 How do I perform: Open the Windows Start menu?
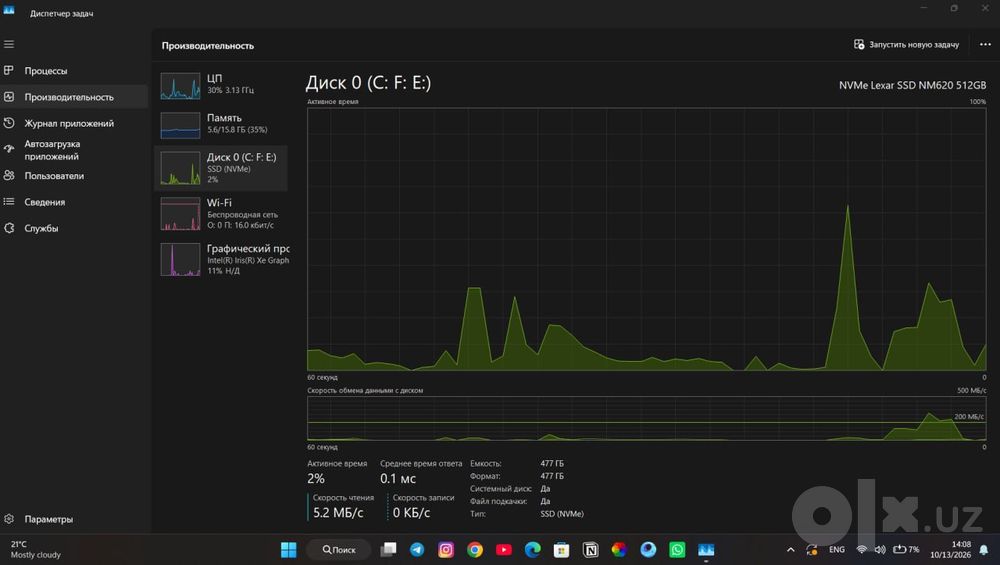(289, 550)
